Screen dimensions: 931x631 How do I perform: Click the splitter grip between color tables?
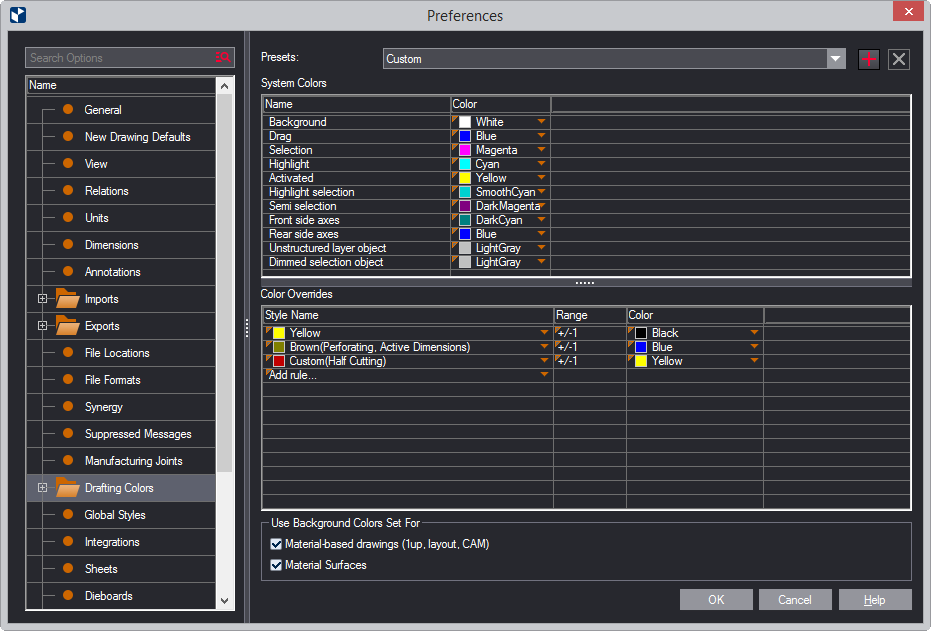585,283
